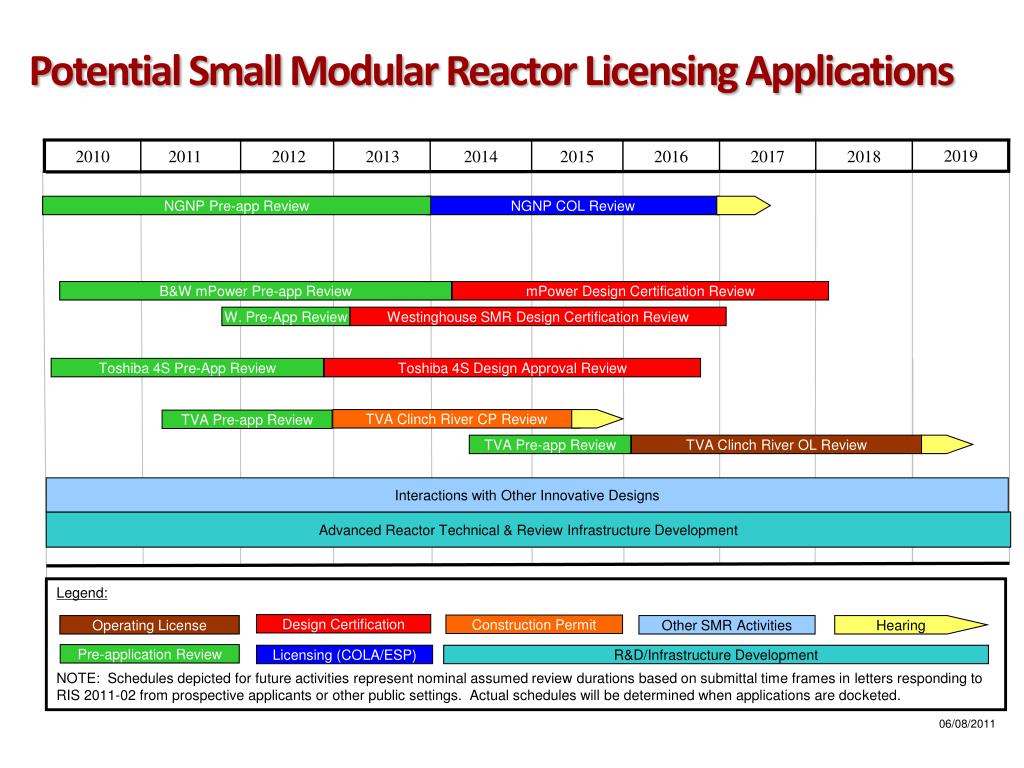Image resolution: width=1024 pixels, height=768 pixels.
Task: Select the 2019 year header cell
Action: (960, 156)
